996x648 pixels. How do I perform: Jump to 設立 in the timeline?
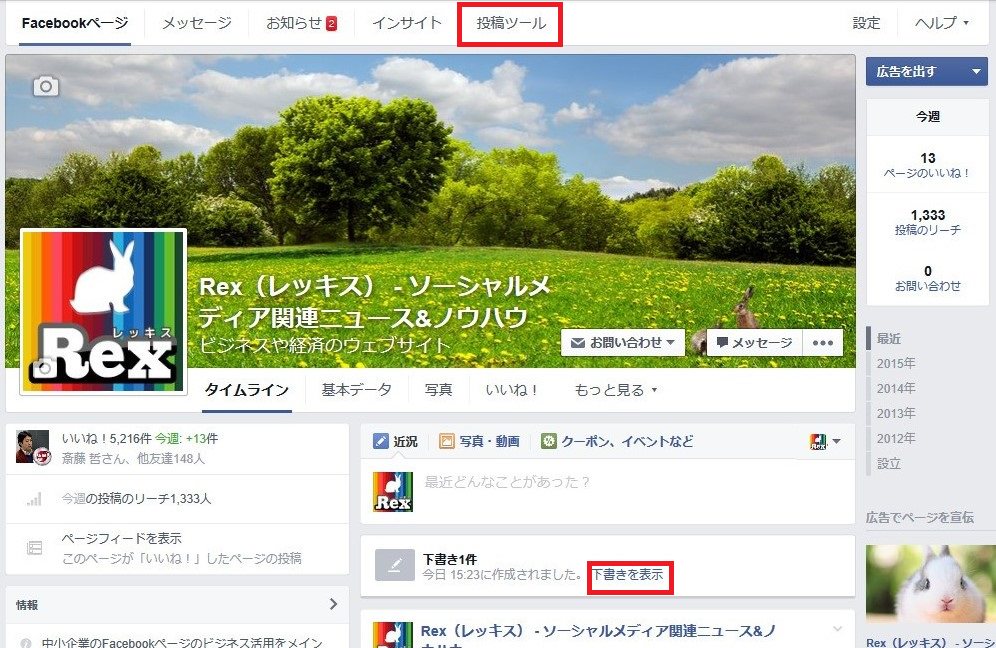point(889,464)
